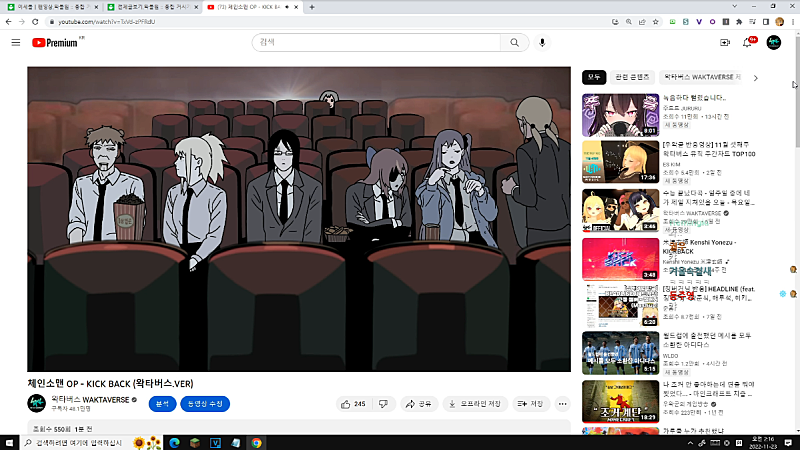Open more actions three-dot menu under video
Viewport: 800px width, 450px height.
point(562,404)
